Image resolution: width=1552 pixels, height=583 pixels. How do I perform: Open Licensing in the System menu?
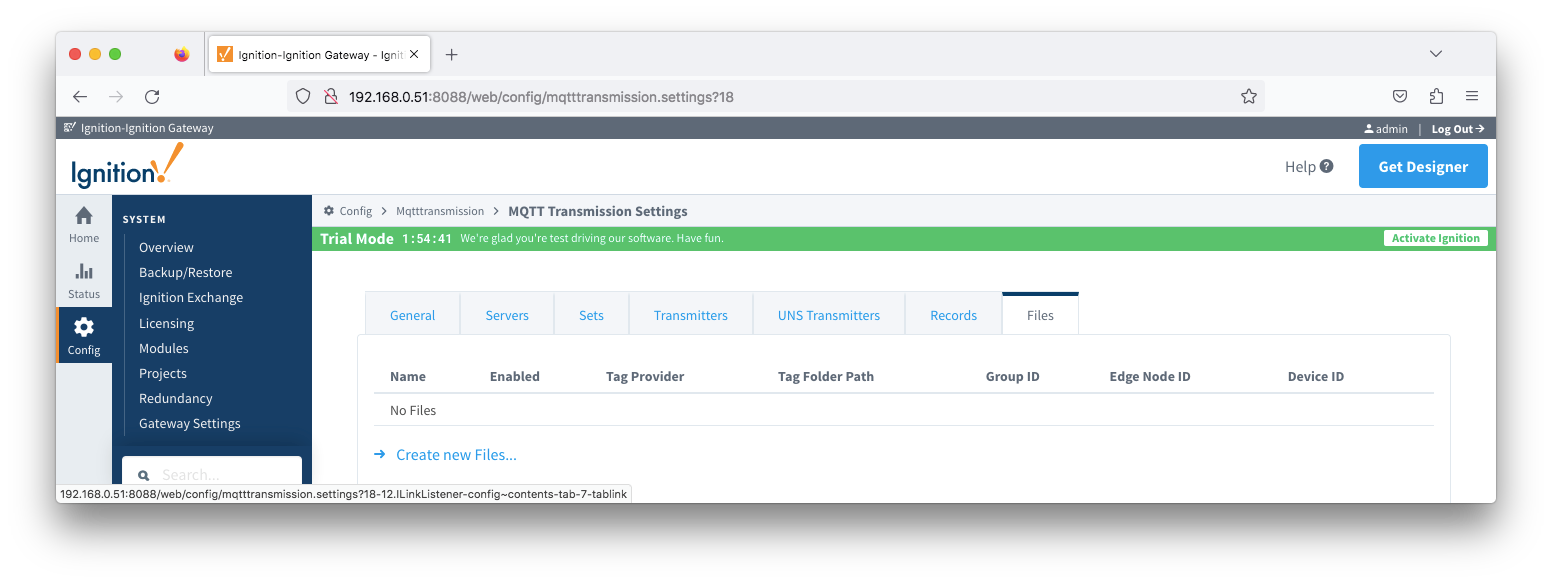click(x=166, y=323)
